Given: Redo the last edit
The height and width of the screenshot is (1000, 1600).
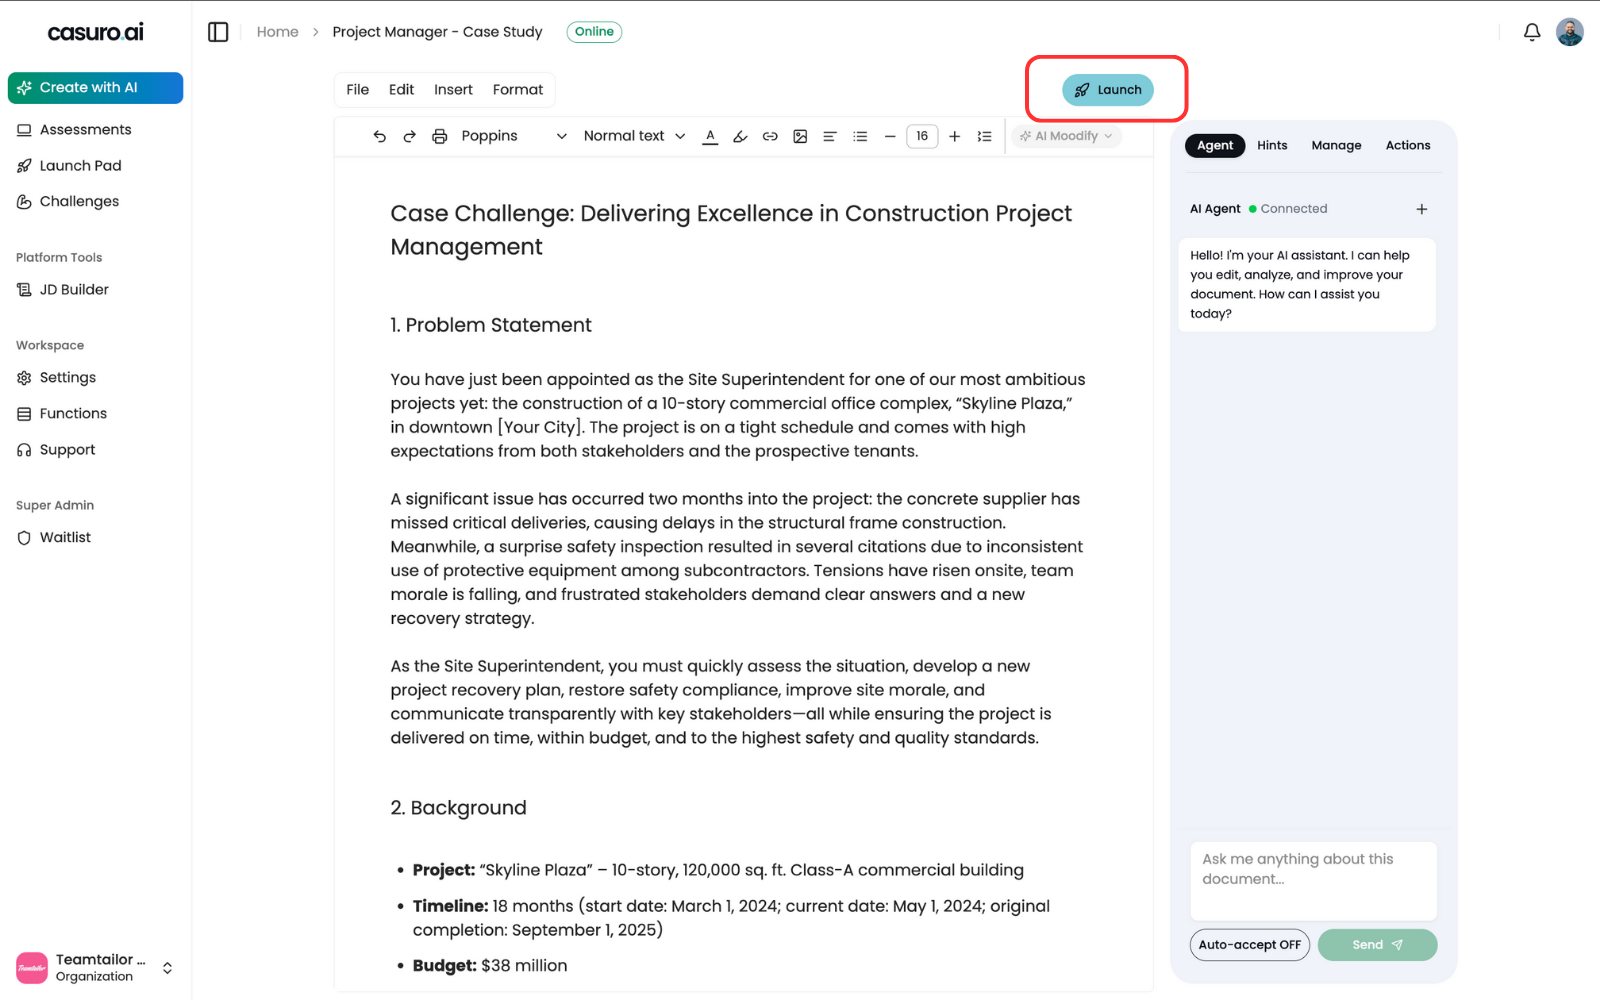Looking at the screenshot, I should [410, 136].
